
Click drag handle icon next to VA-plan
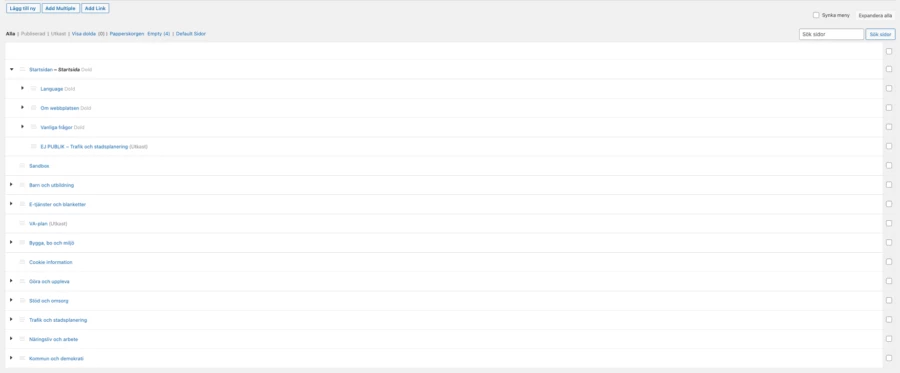pos(22,223)
